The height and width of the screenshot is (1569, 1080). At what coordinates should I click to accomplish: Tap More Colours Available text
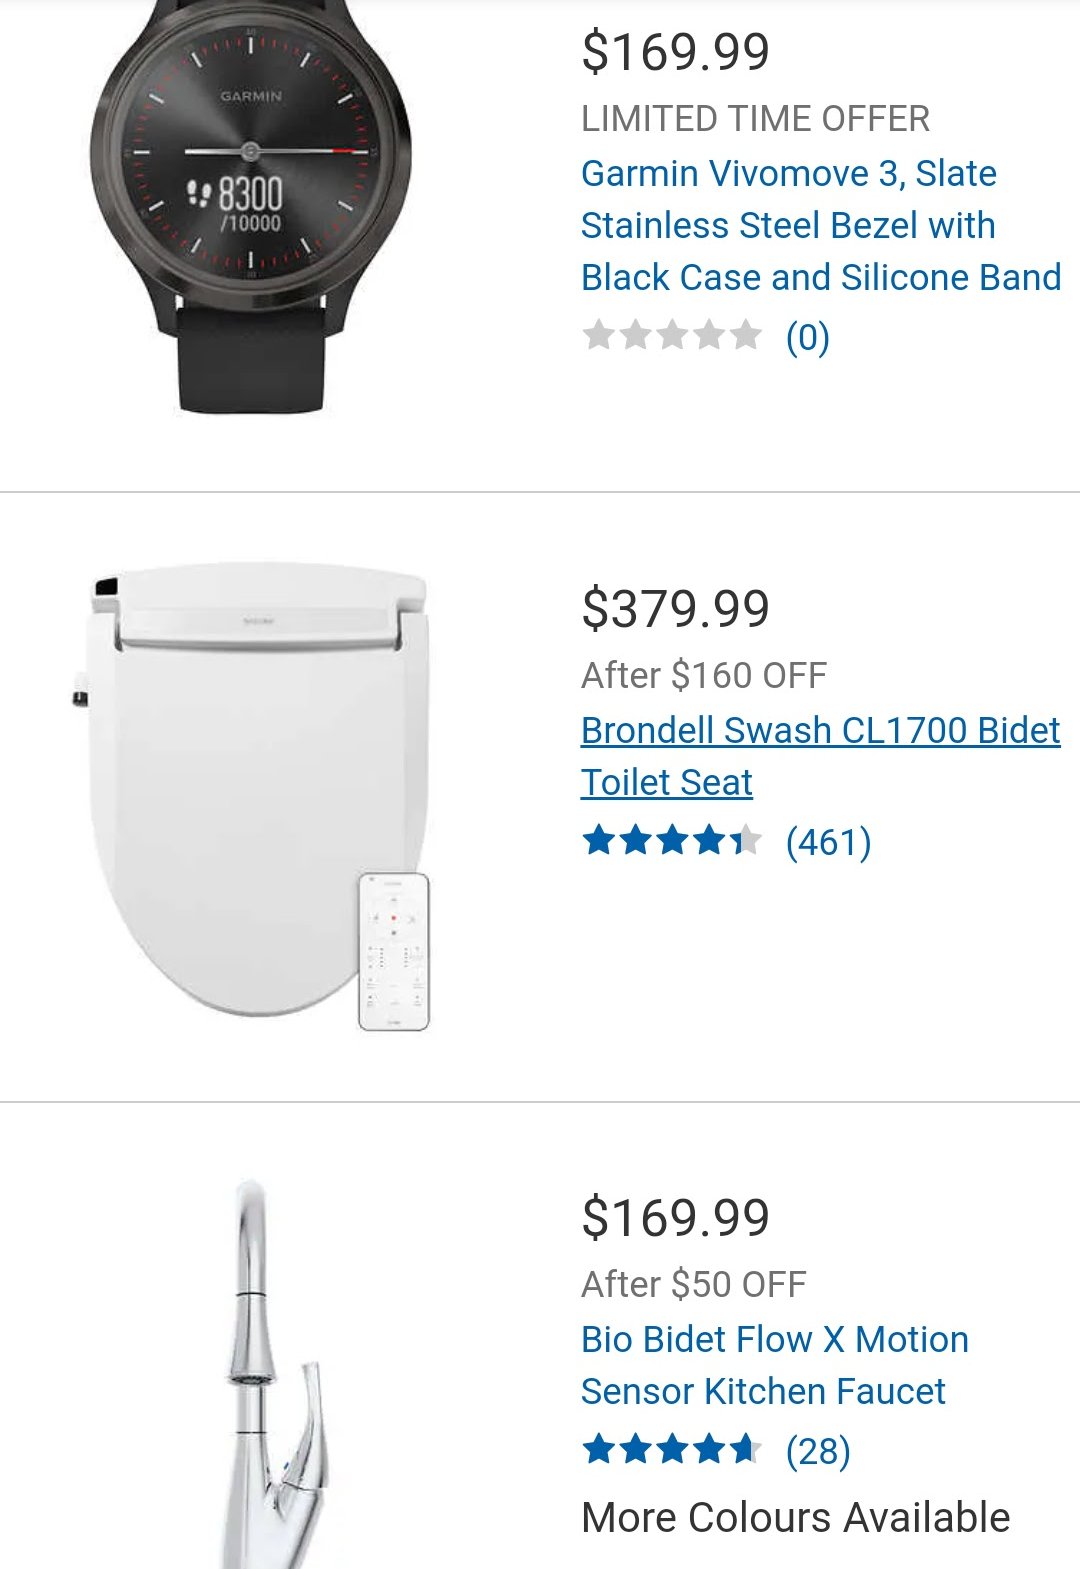click(796, 1517)
